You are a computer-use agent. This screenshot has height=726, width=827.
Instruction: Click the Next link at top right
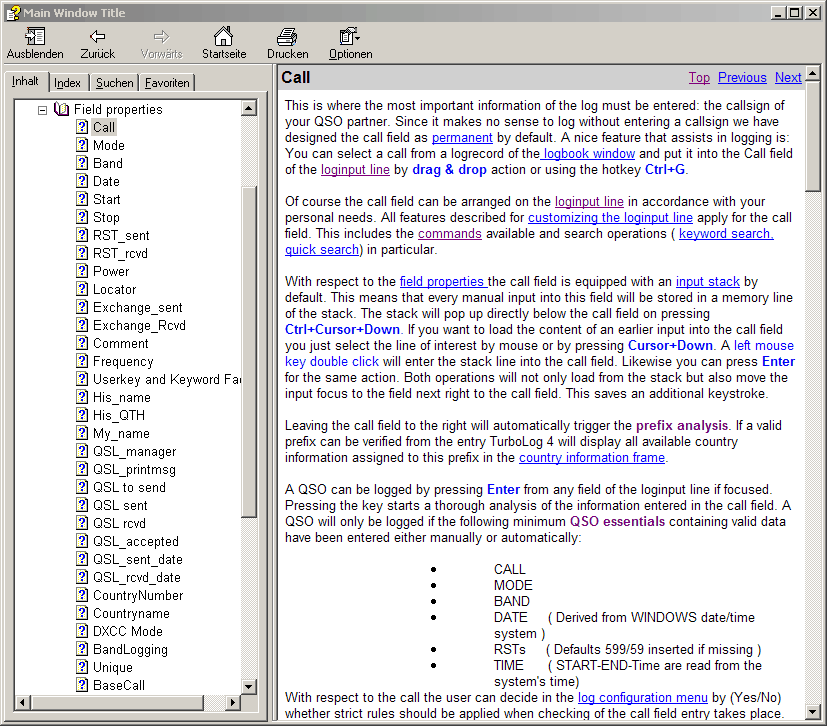point(788,77)
